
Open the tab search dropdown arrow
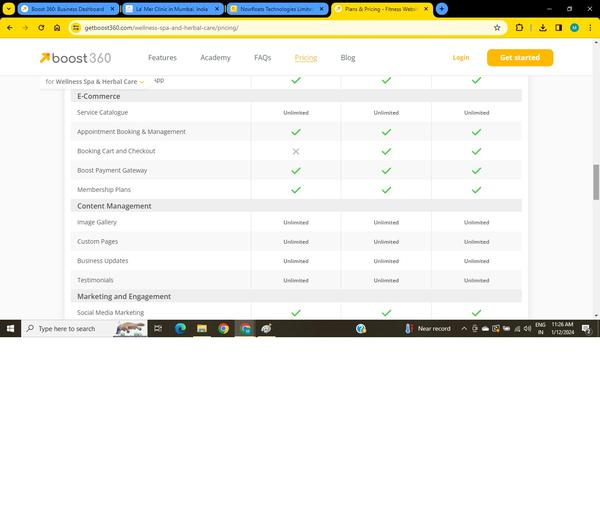(9, 8)
